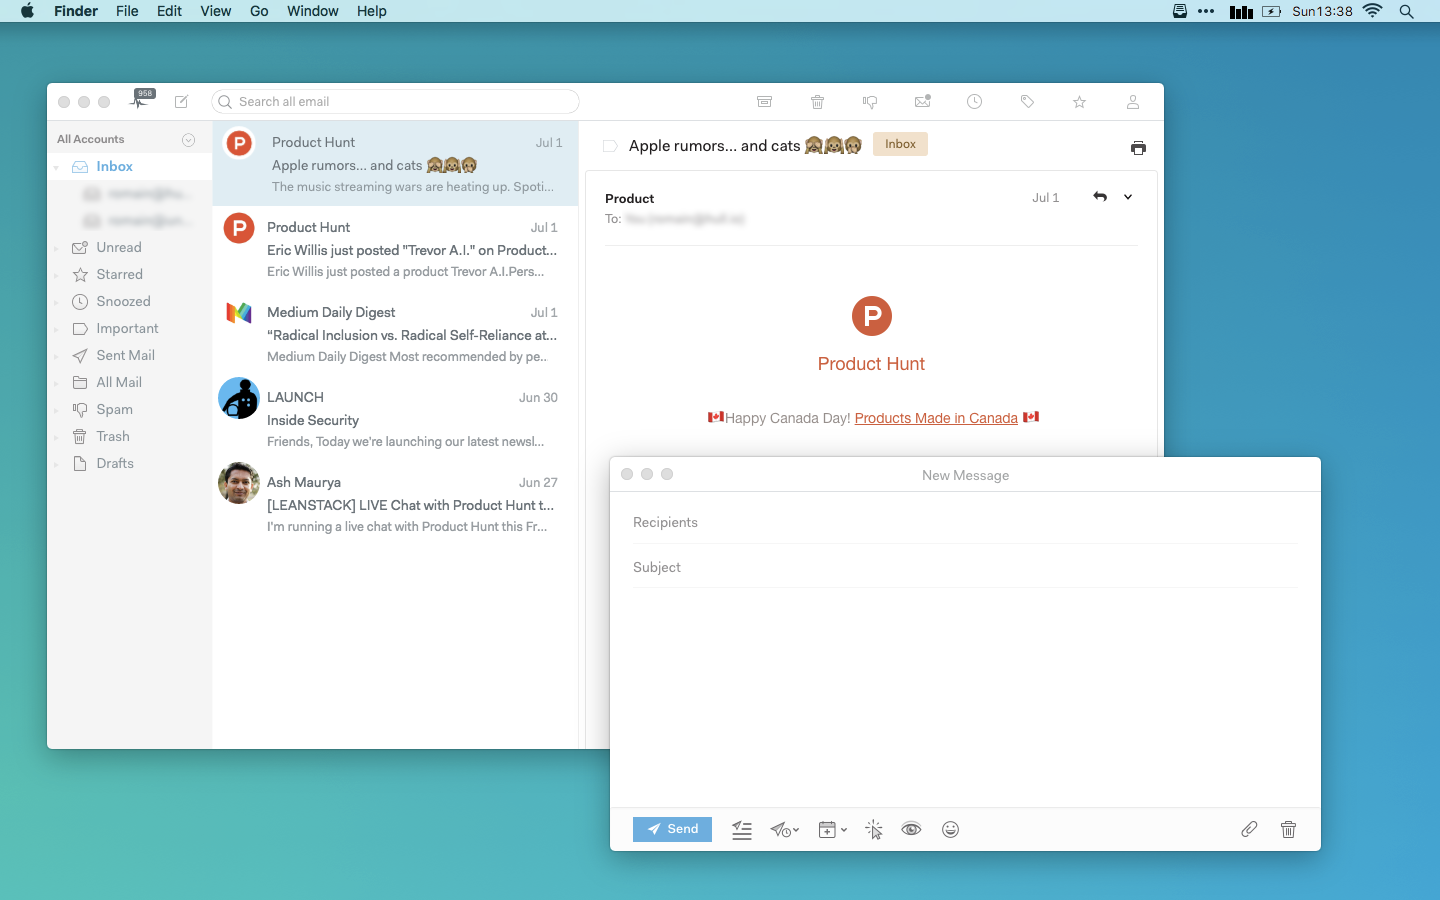Screen dimensions: 1440x900
Task: Collapse the Inbox account tree
Action: click(57, 168)
